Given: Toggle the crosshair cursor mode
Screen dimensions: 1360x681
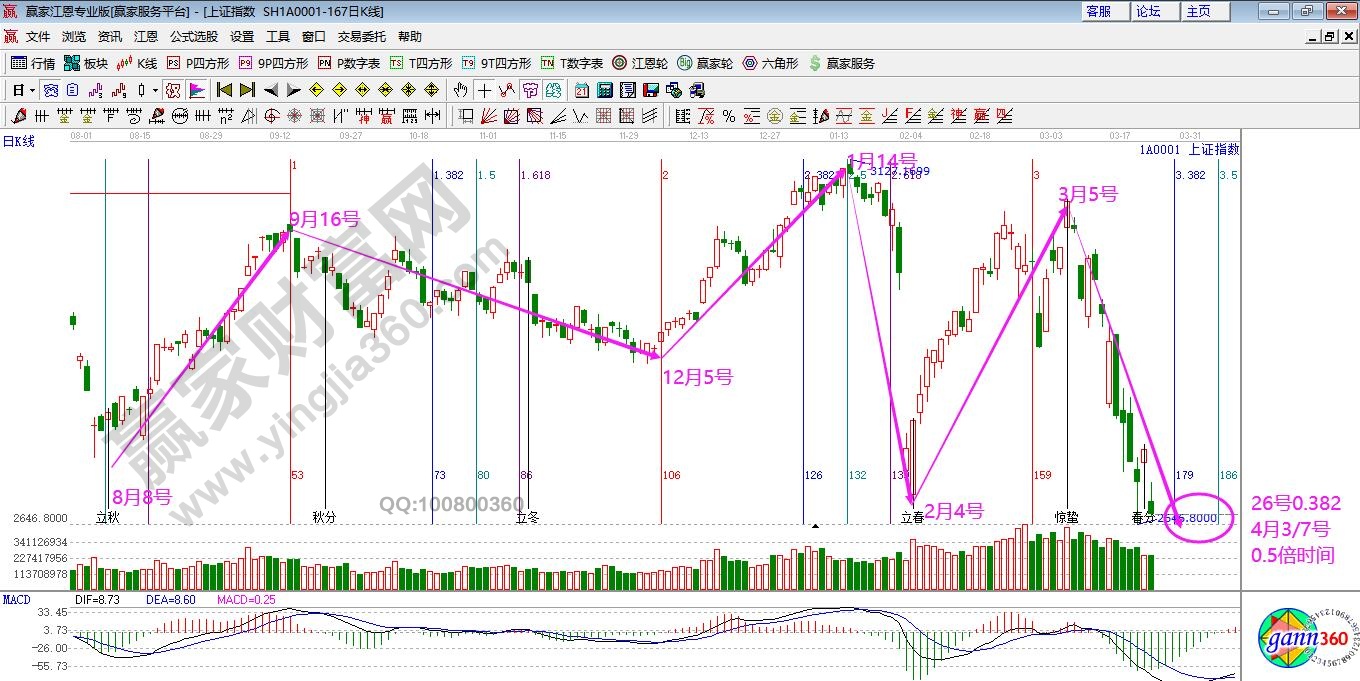Looking at the screenshot, I should [x=484, y=90].
